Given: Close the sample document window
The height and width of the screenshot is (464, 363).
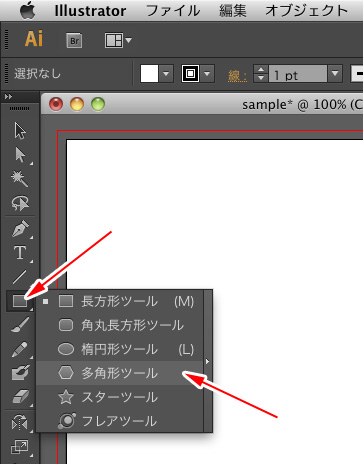Looking at the screenshot, I should 56,104.
